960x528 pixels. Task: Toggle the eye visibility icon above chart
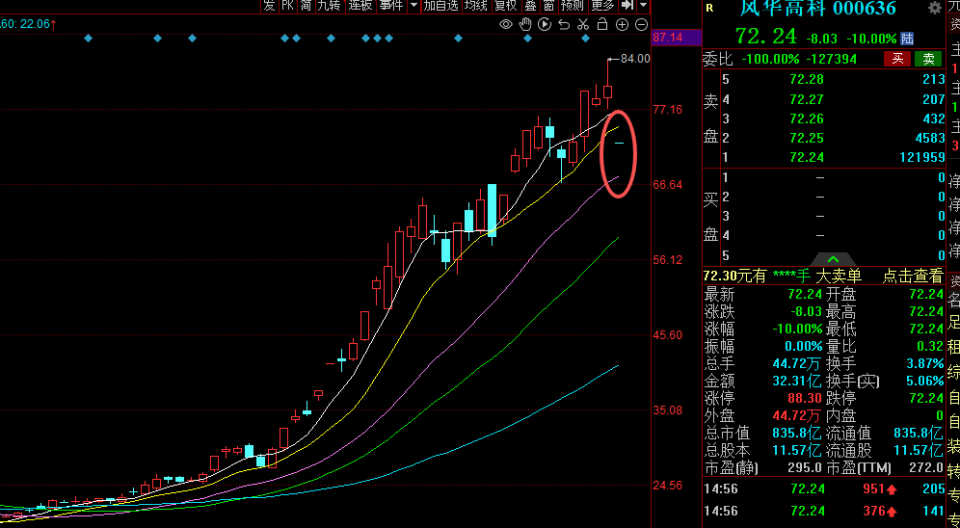click(x=506, y=25)
